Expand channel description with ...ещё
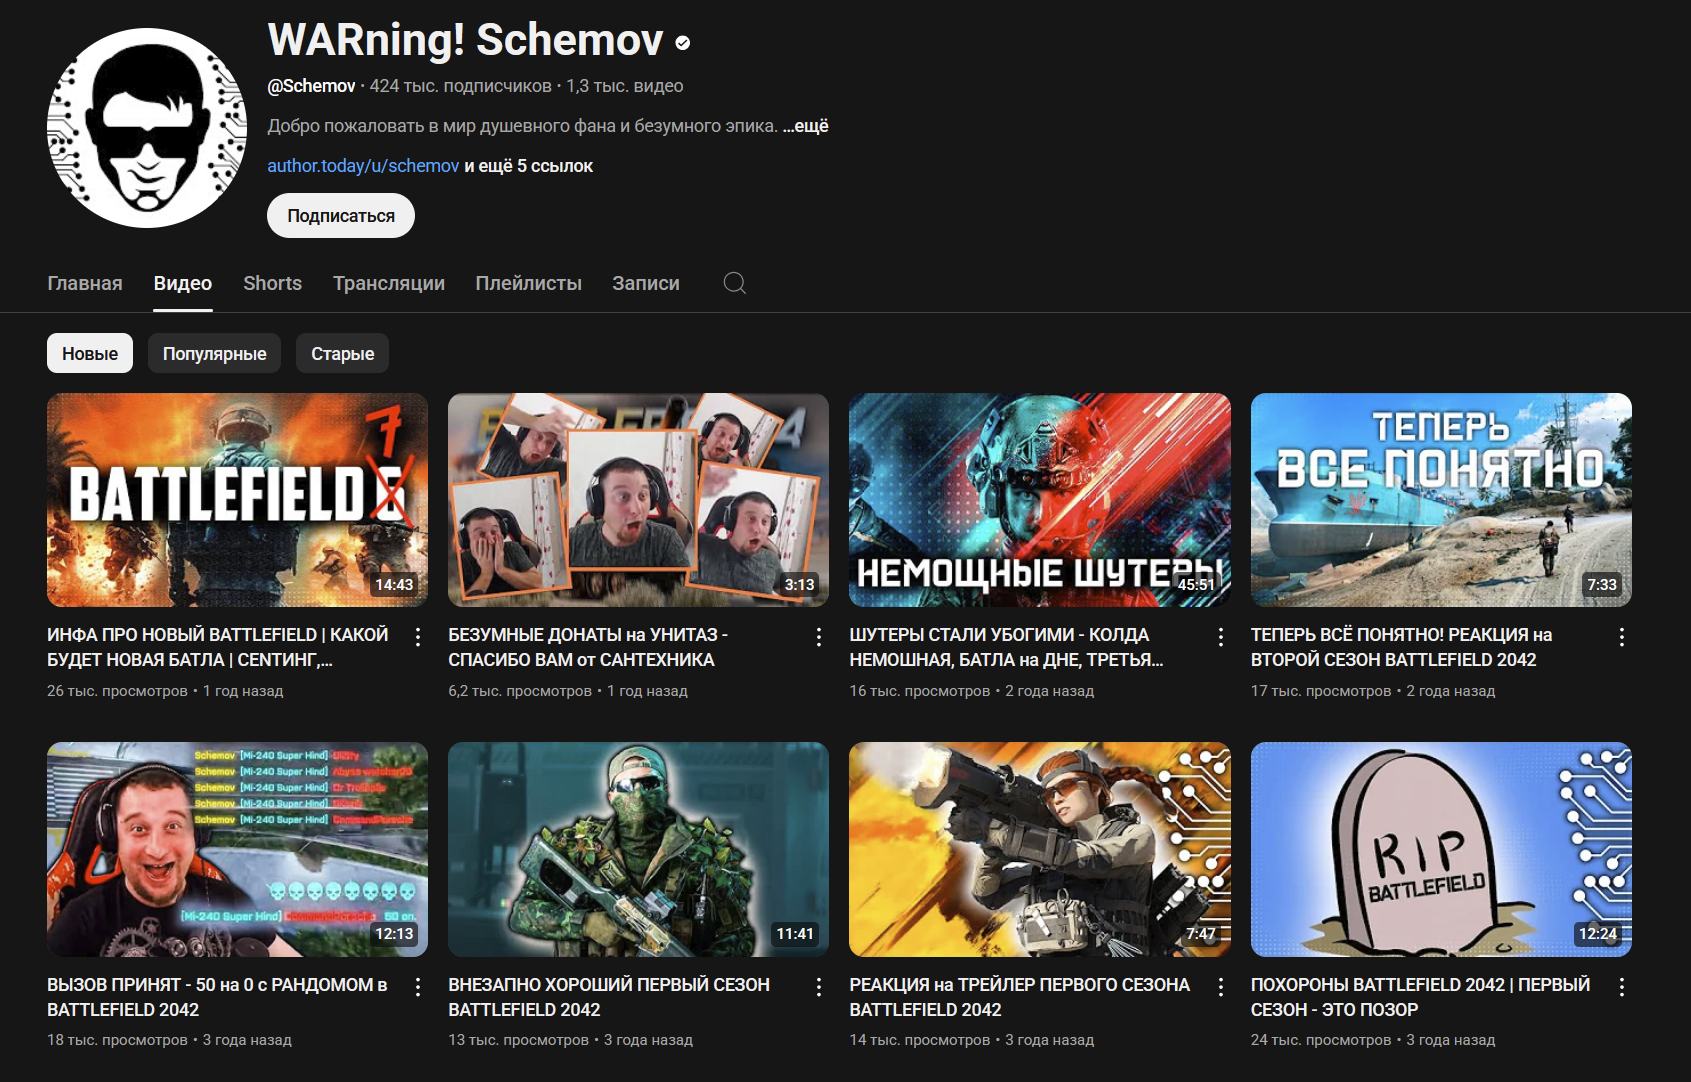This screenshot has height=1082, width=1691. click(x=806, y=126)
